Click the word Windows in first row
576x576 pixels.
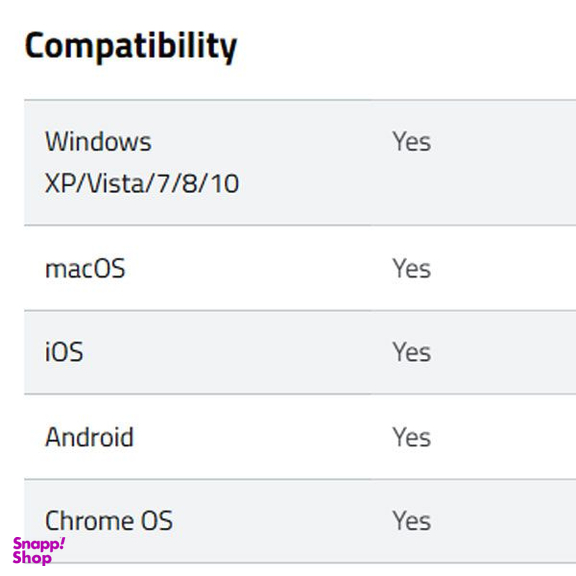(x=98, y=142)
